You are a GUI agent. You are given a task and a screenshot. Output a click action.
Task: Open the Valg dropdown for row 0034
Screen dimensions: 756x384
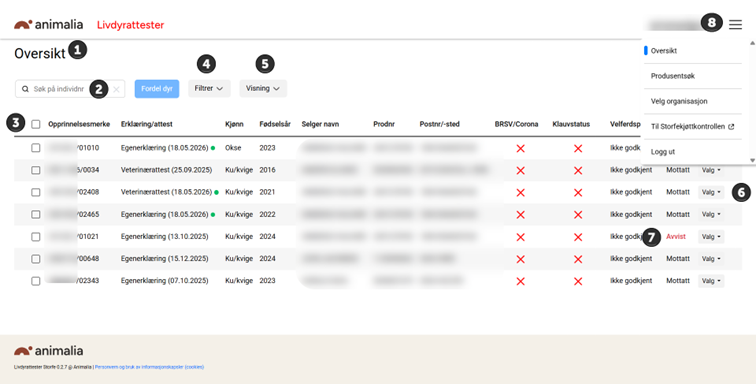coord(711,170)
